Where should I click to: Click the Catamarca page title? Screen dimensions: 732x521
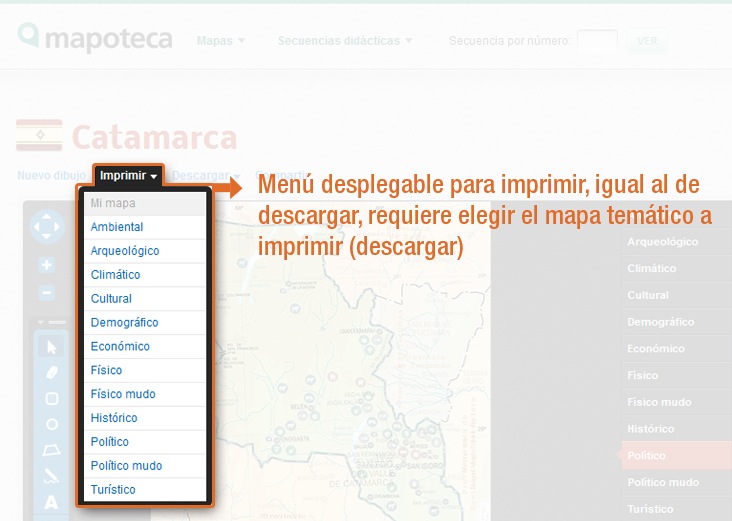tap(155, 137)
